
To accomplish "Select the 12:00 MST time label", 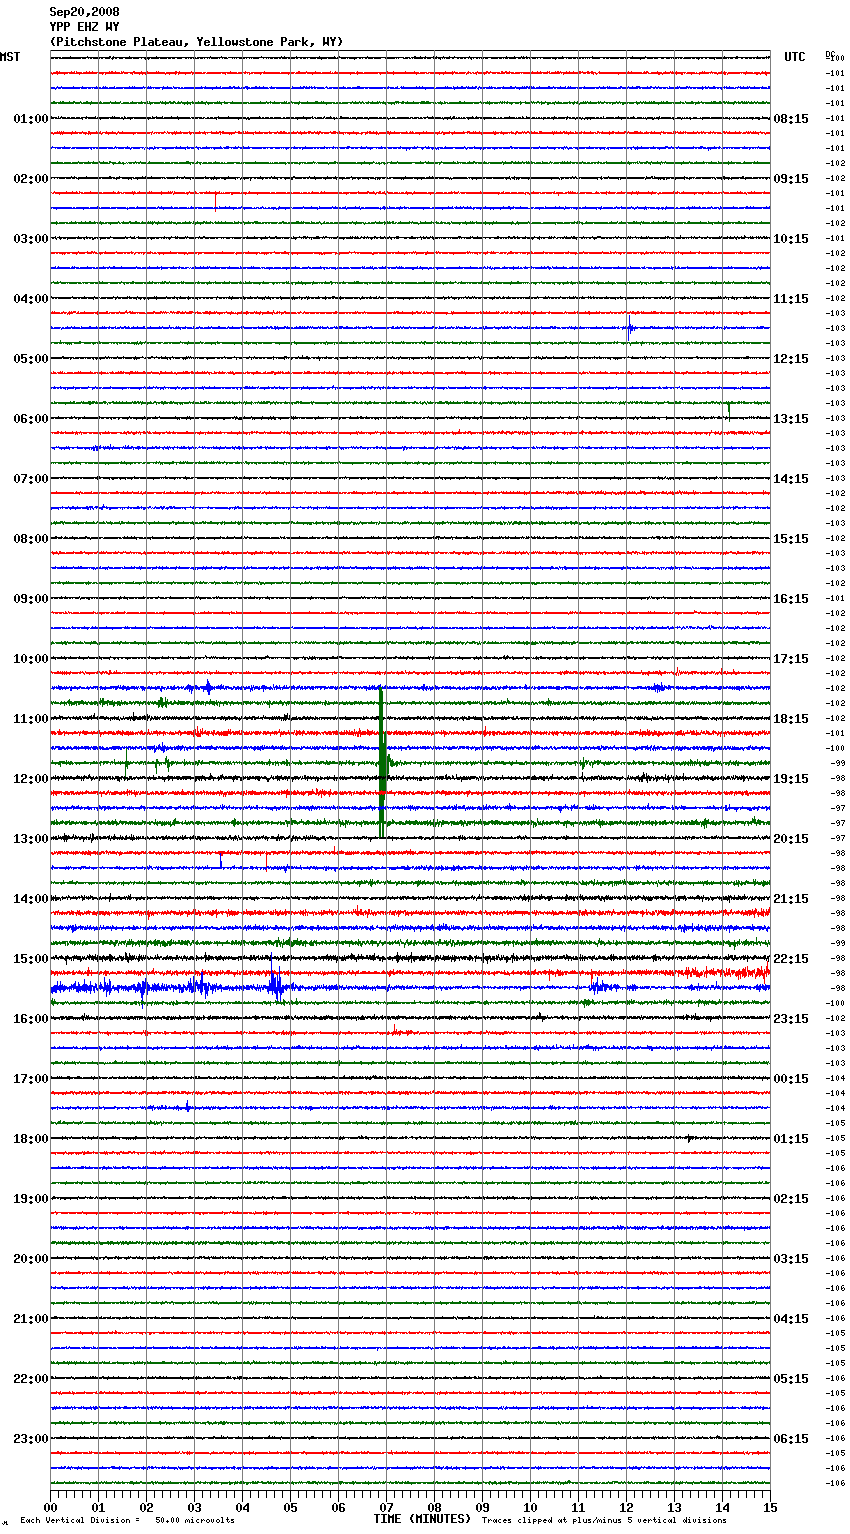I will (x=31, y=779).
